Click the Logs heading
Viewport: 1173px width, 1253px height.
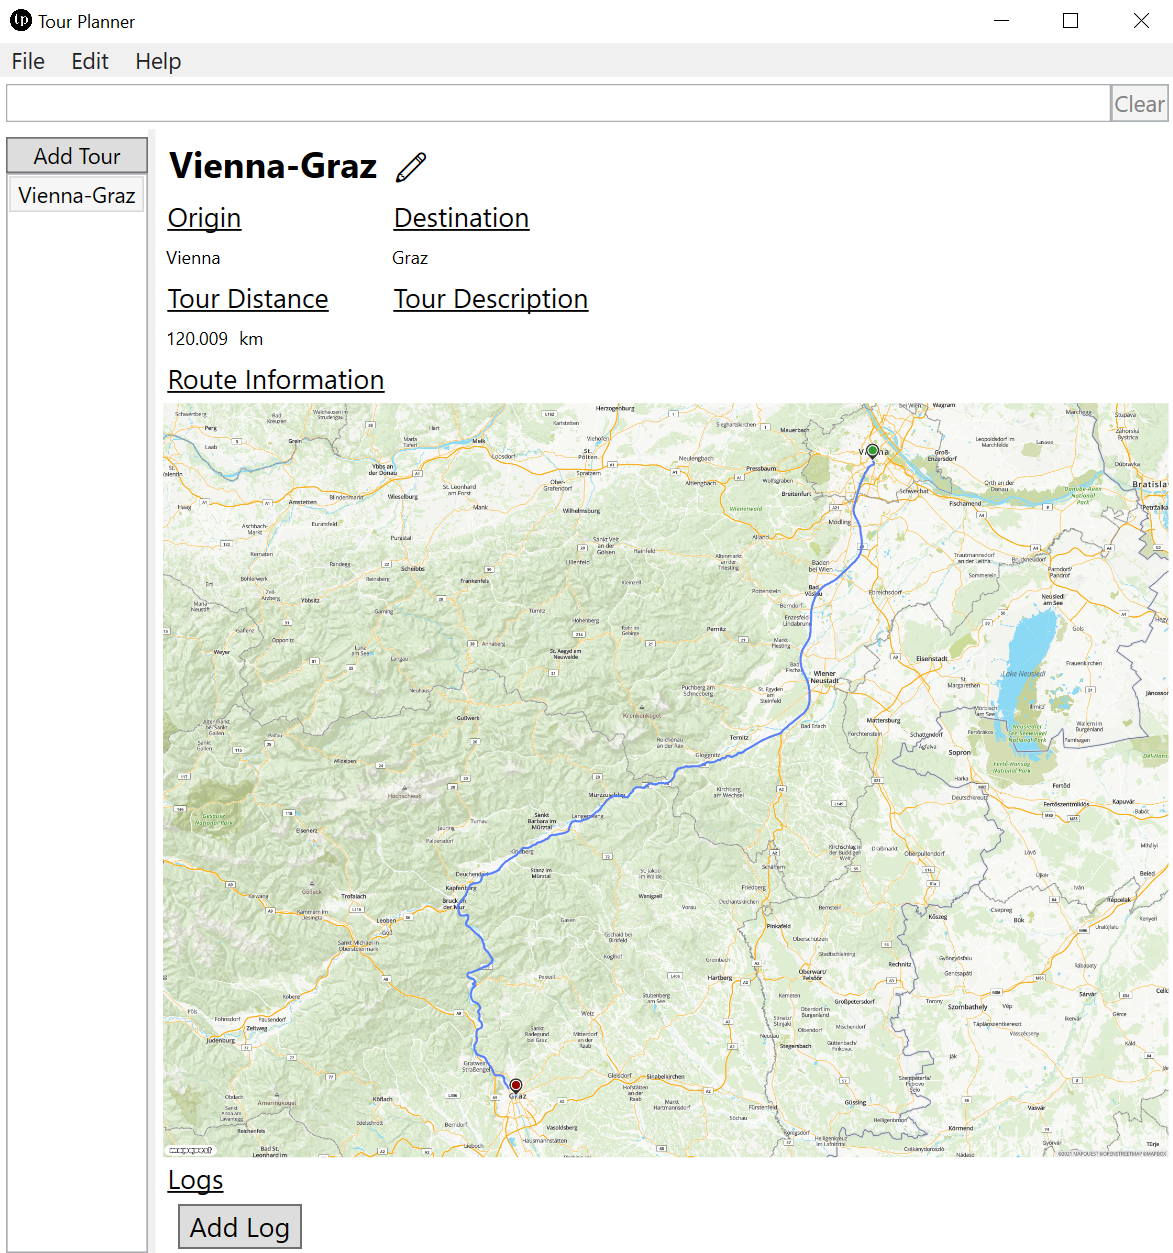195,1180
